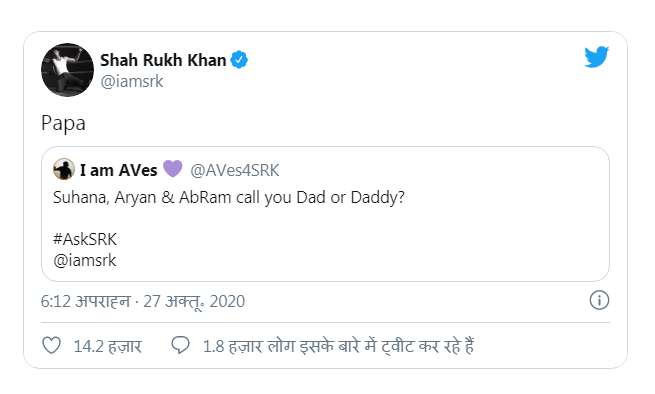The width and height of the screenshot is (655, 394).
Task: Click the 6:12 अपराह्न time text
Action: (x=85, y=301)
